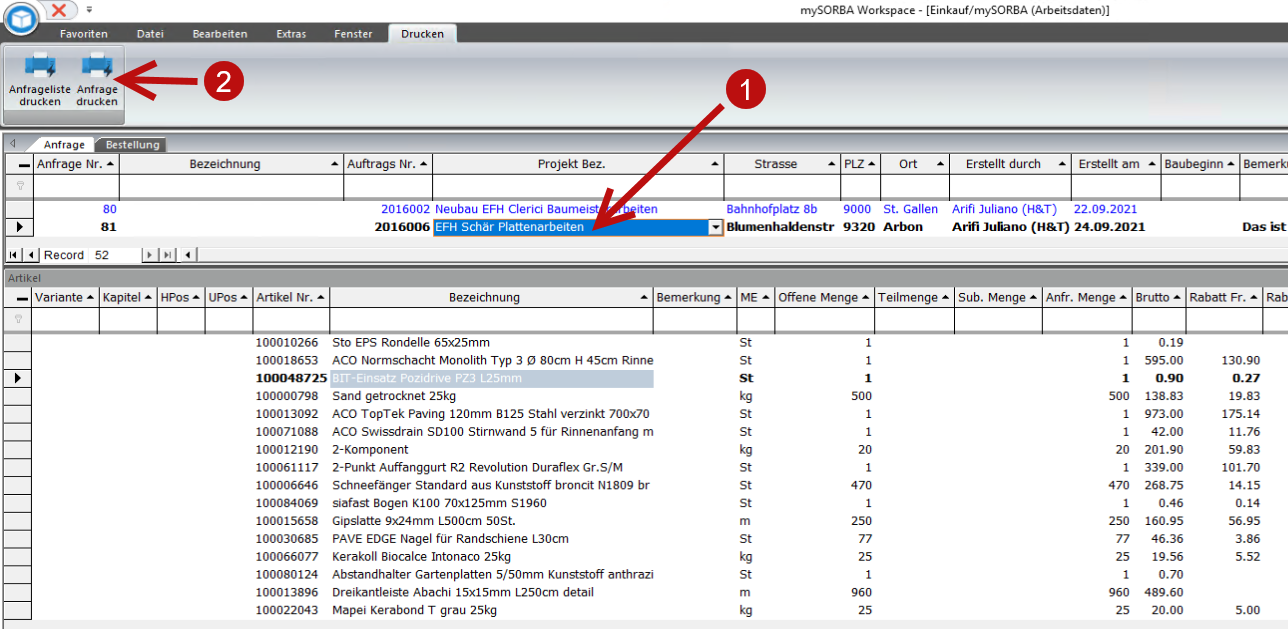
Task: Click the red X quick access icon
Action: (x=61, y=9)
